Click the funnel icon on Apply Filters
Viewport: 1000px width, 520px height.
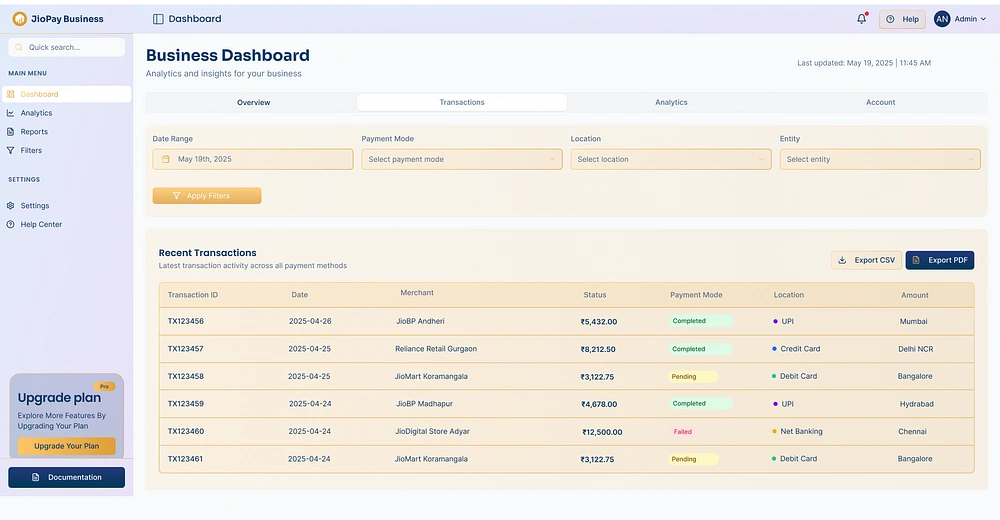(177, 196)
